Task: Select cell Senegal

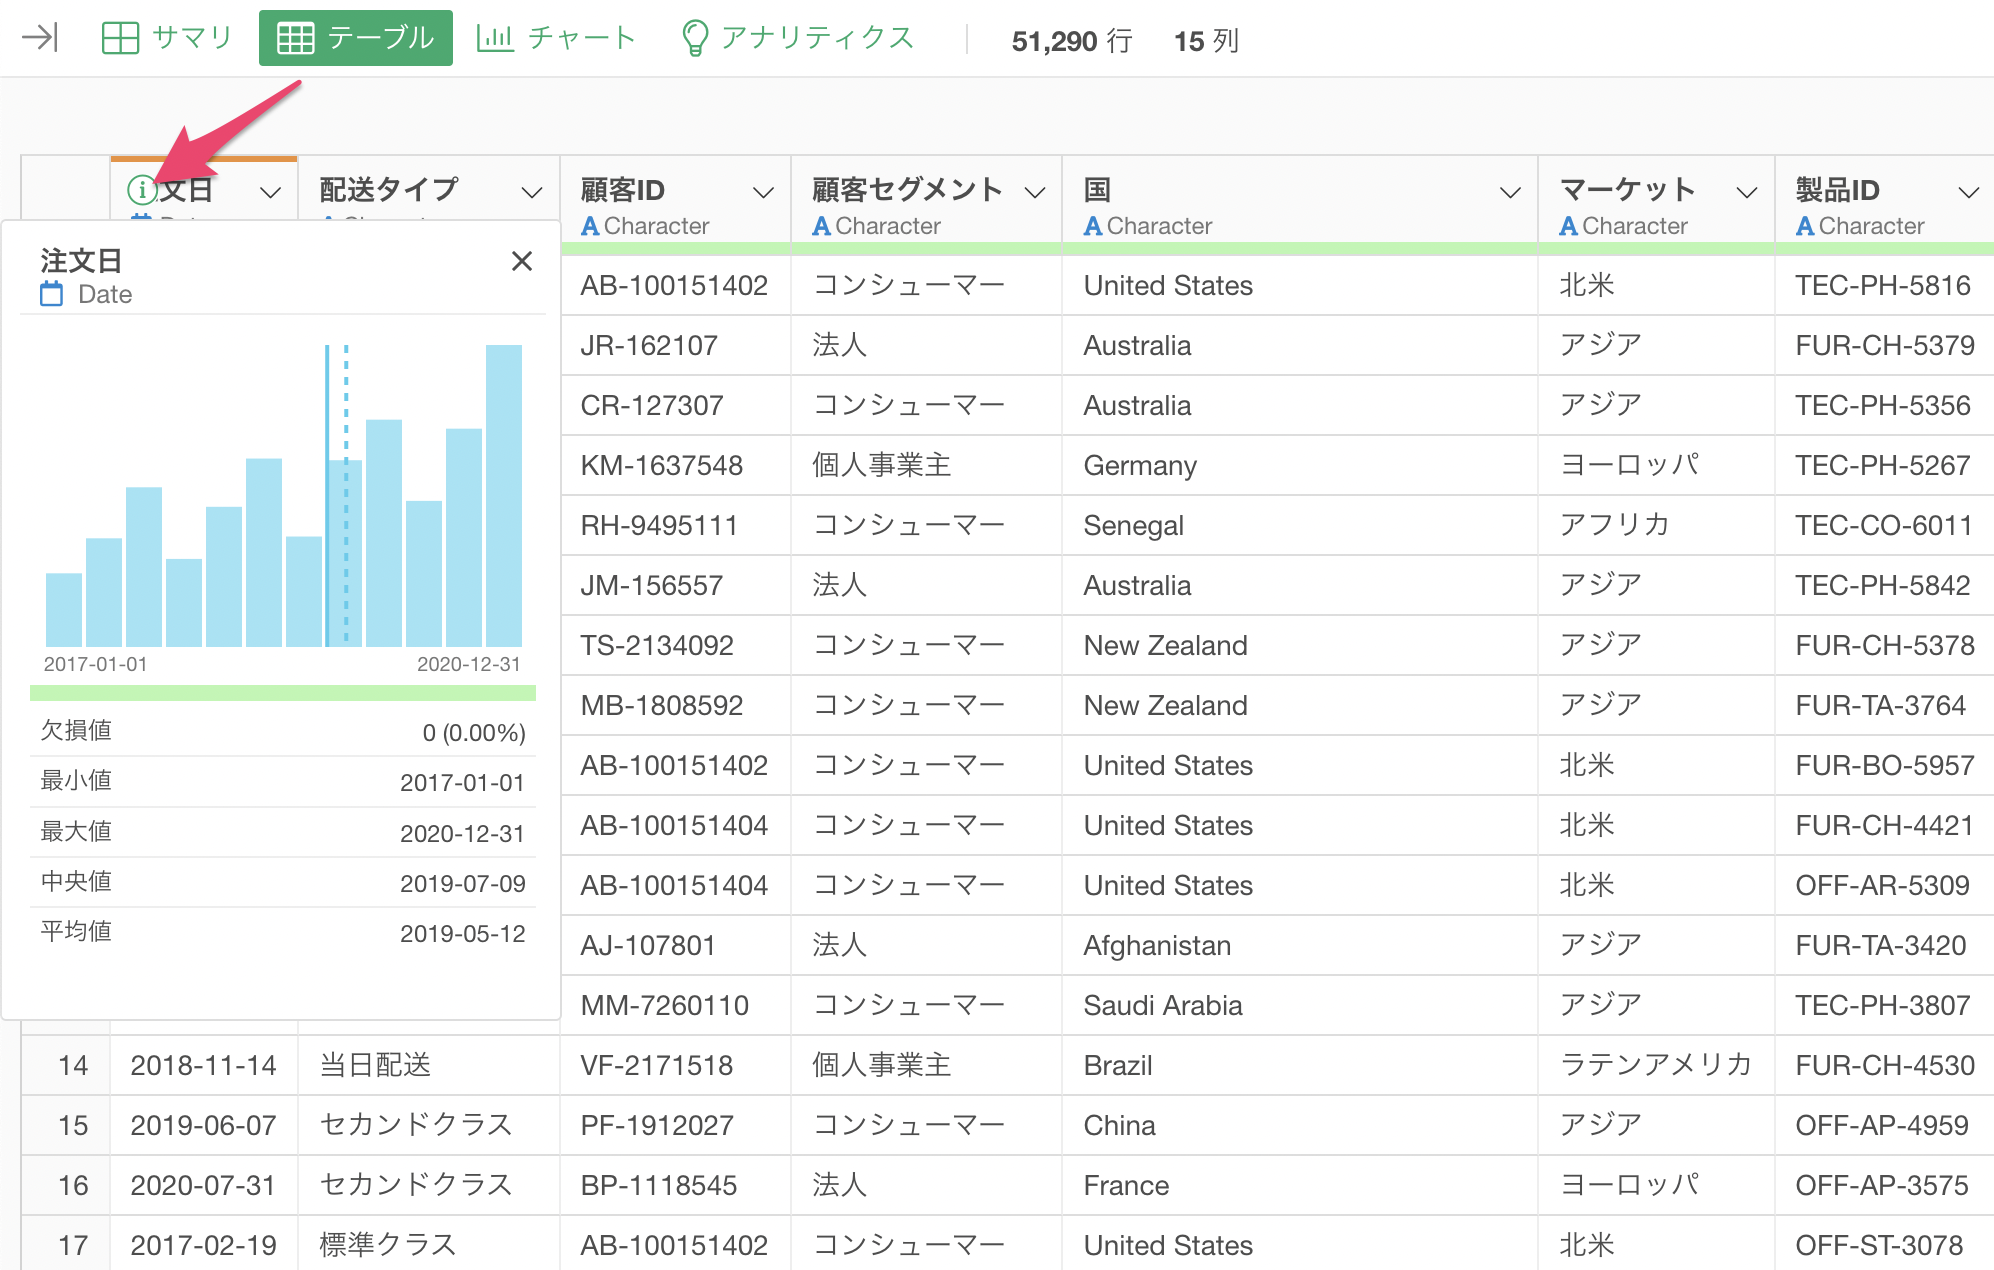Action: (1300, 526)
